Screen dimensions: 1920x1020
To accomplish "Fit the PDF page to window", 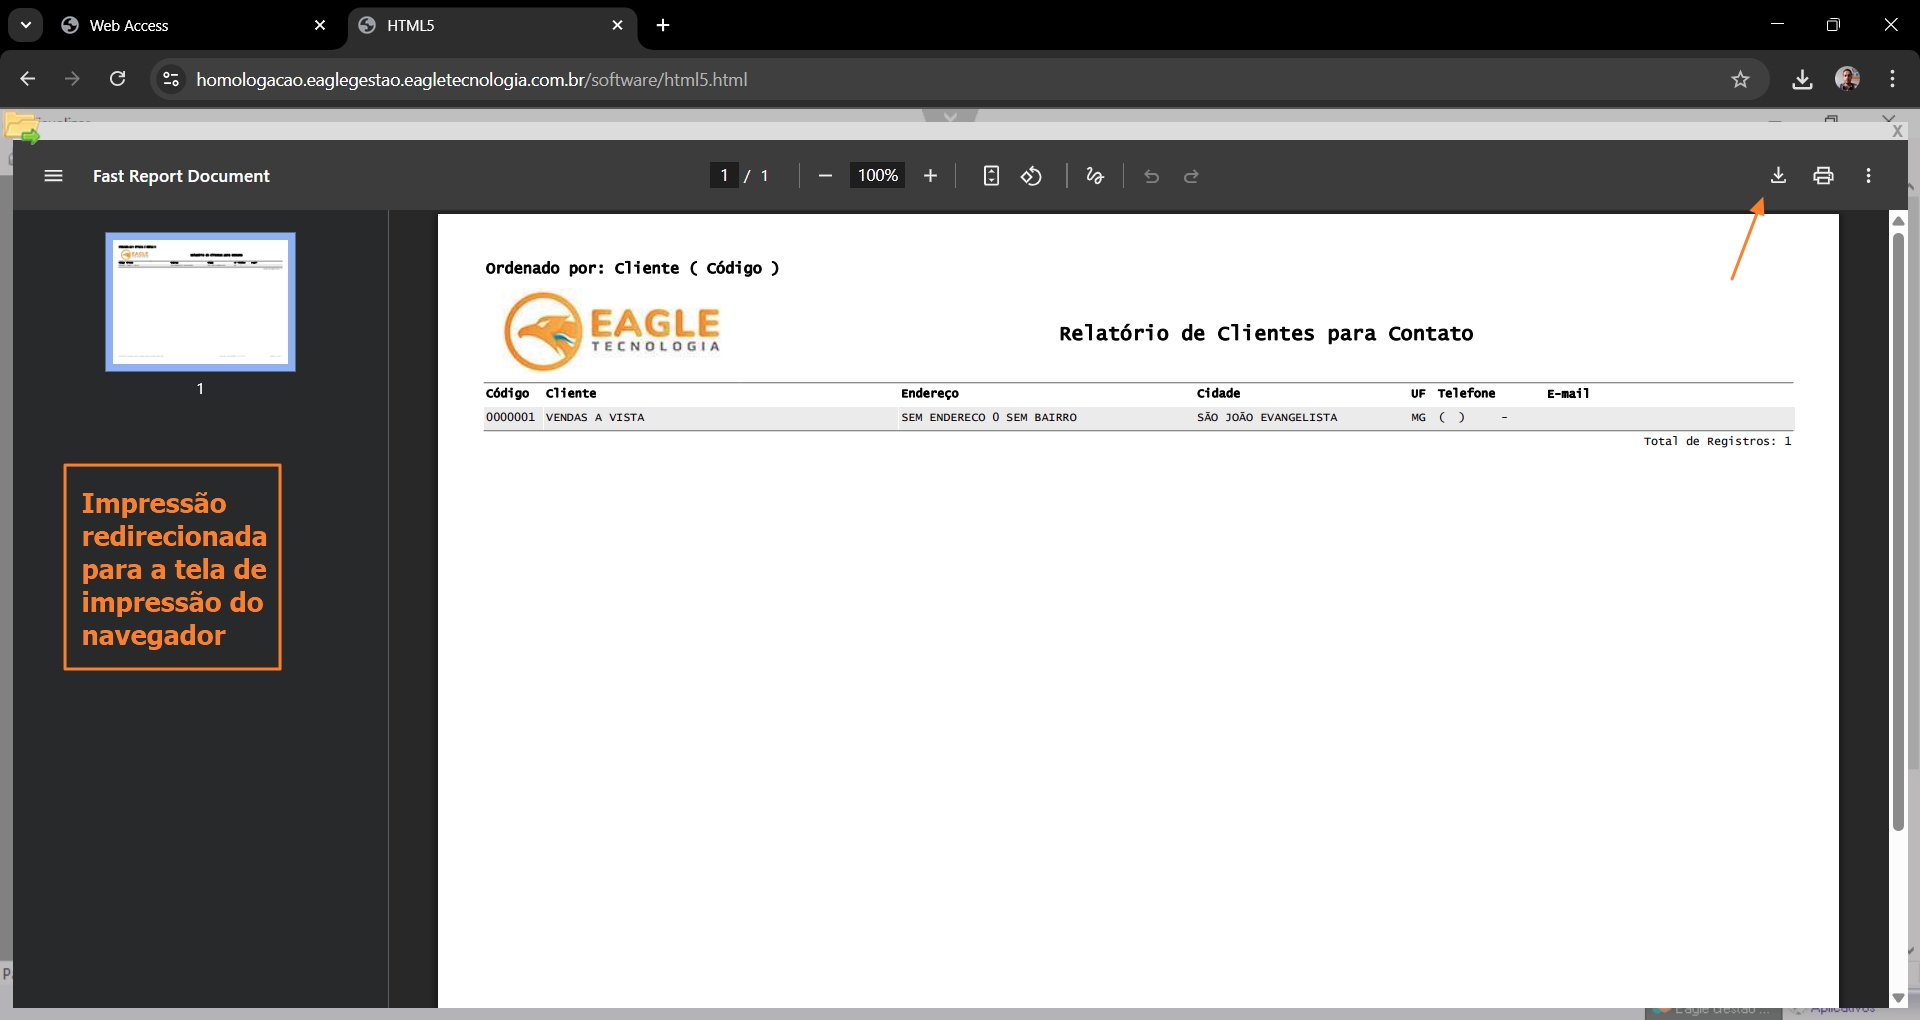I will click(991, 176).
